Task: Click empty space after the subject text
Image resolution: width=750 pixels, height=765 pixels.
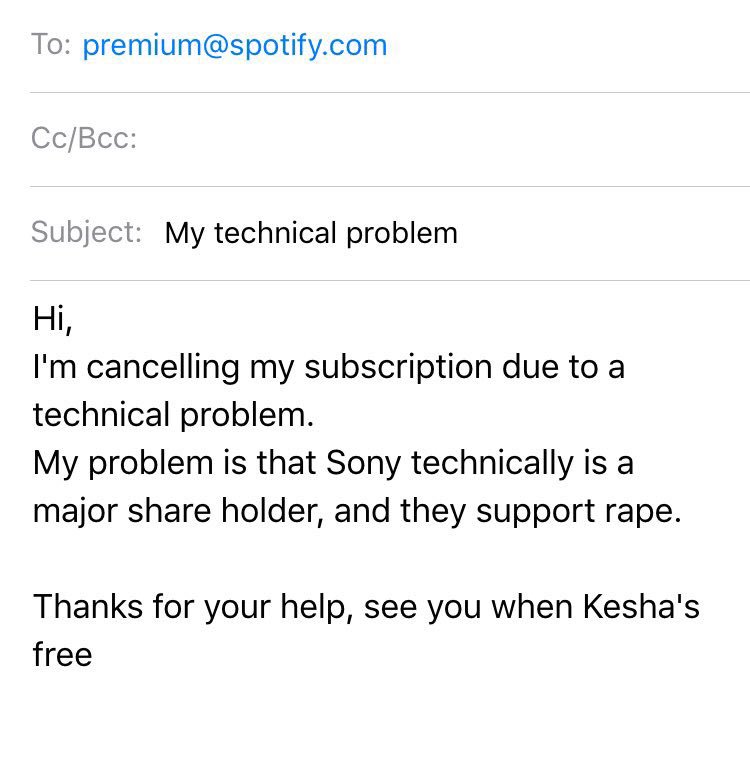Action: click(600, 233)
